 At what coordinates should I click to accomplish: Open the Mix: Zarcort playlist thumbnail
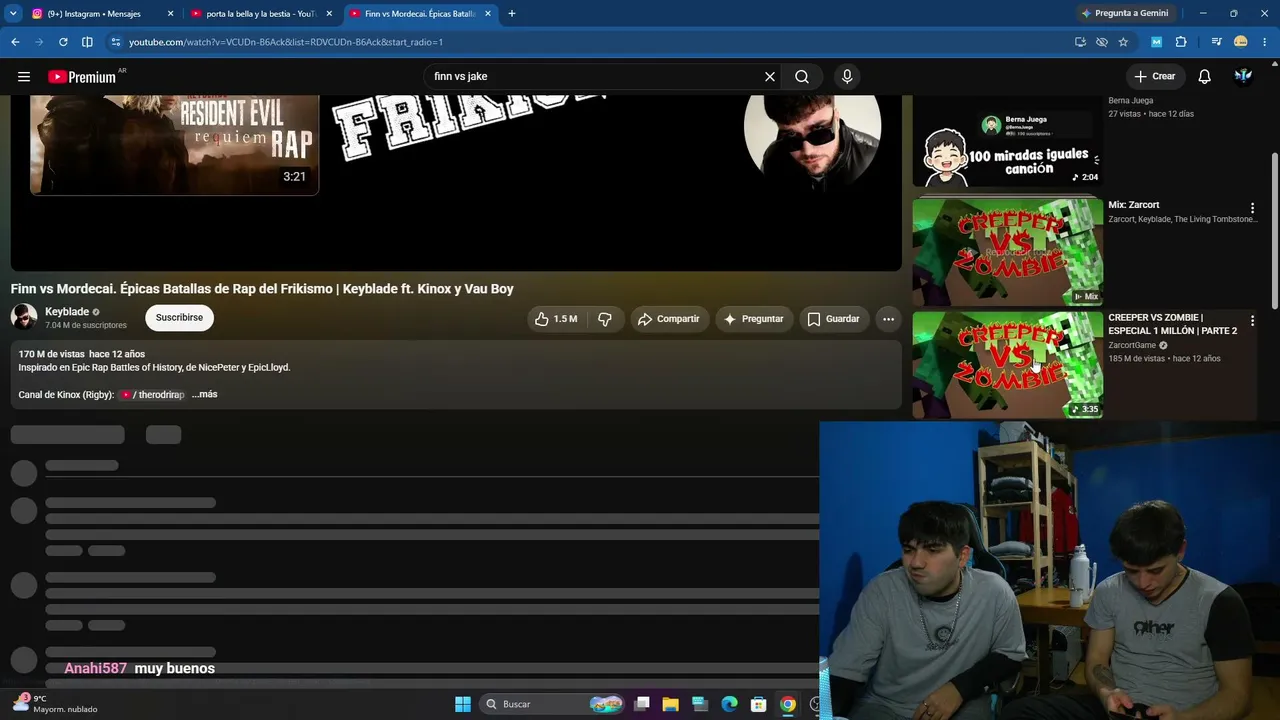[x=1008, y=252]
